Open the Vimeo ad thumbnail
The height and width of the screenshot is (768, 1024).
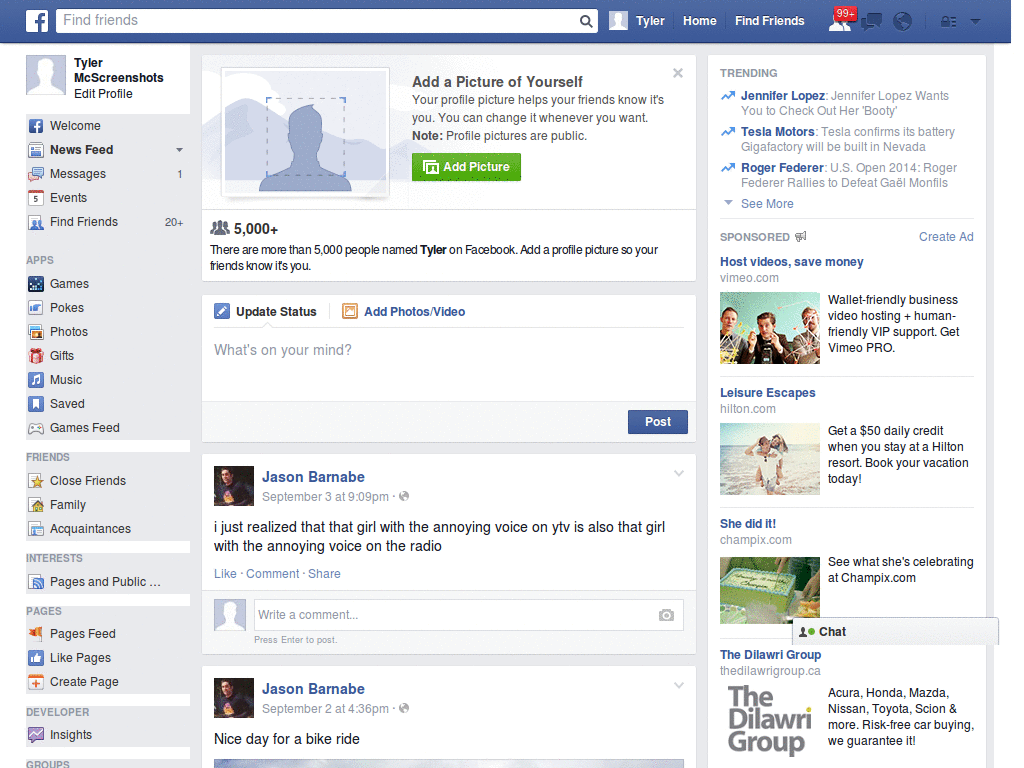coord(769,328)
